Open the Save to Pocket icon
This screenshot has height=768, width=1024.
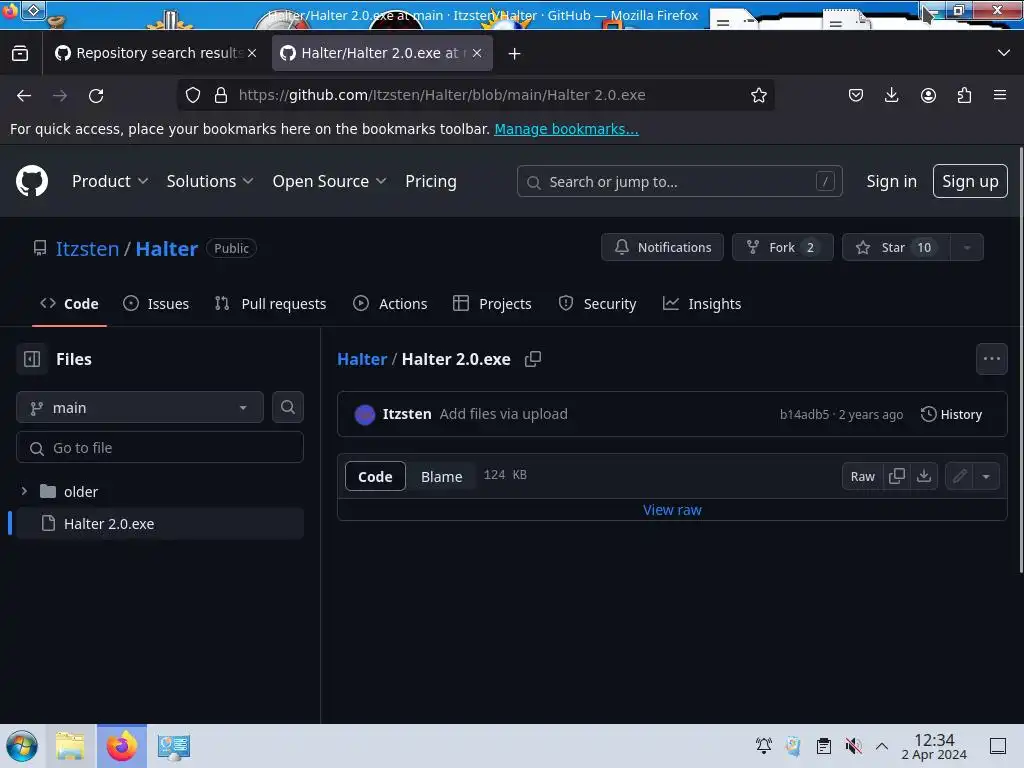coord(856,95)
